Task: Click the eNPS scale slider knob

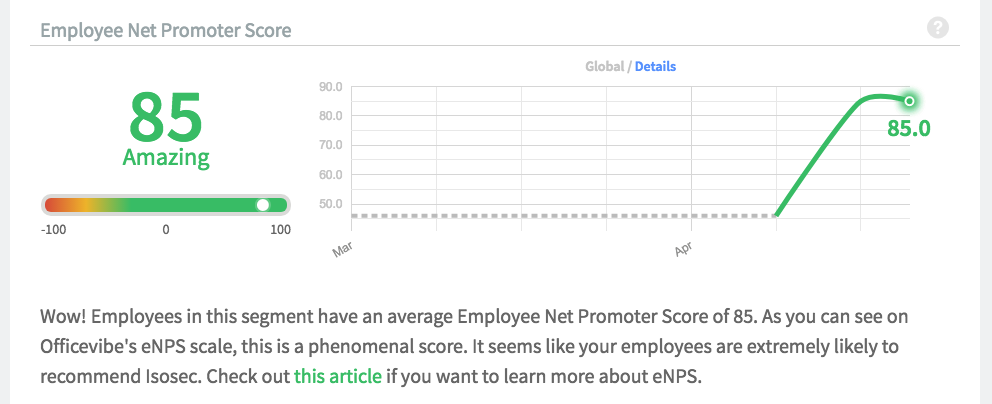Action: click(263, 205)
